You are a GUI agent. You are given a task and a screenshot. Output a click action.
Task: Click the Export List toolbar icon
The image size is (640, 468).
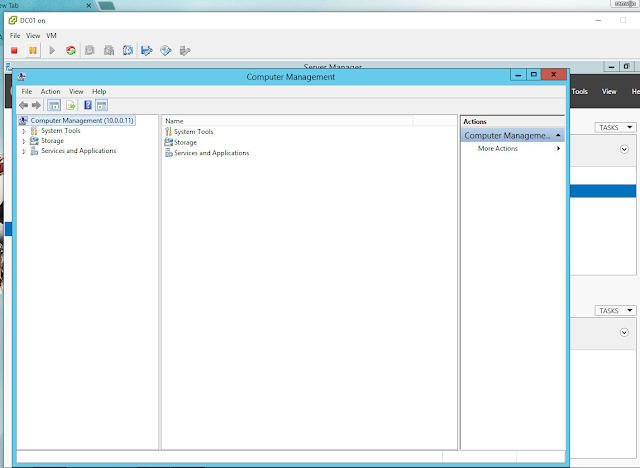tap(71, 105)
